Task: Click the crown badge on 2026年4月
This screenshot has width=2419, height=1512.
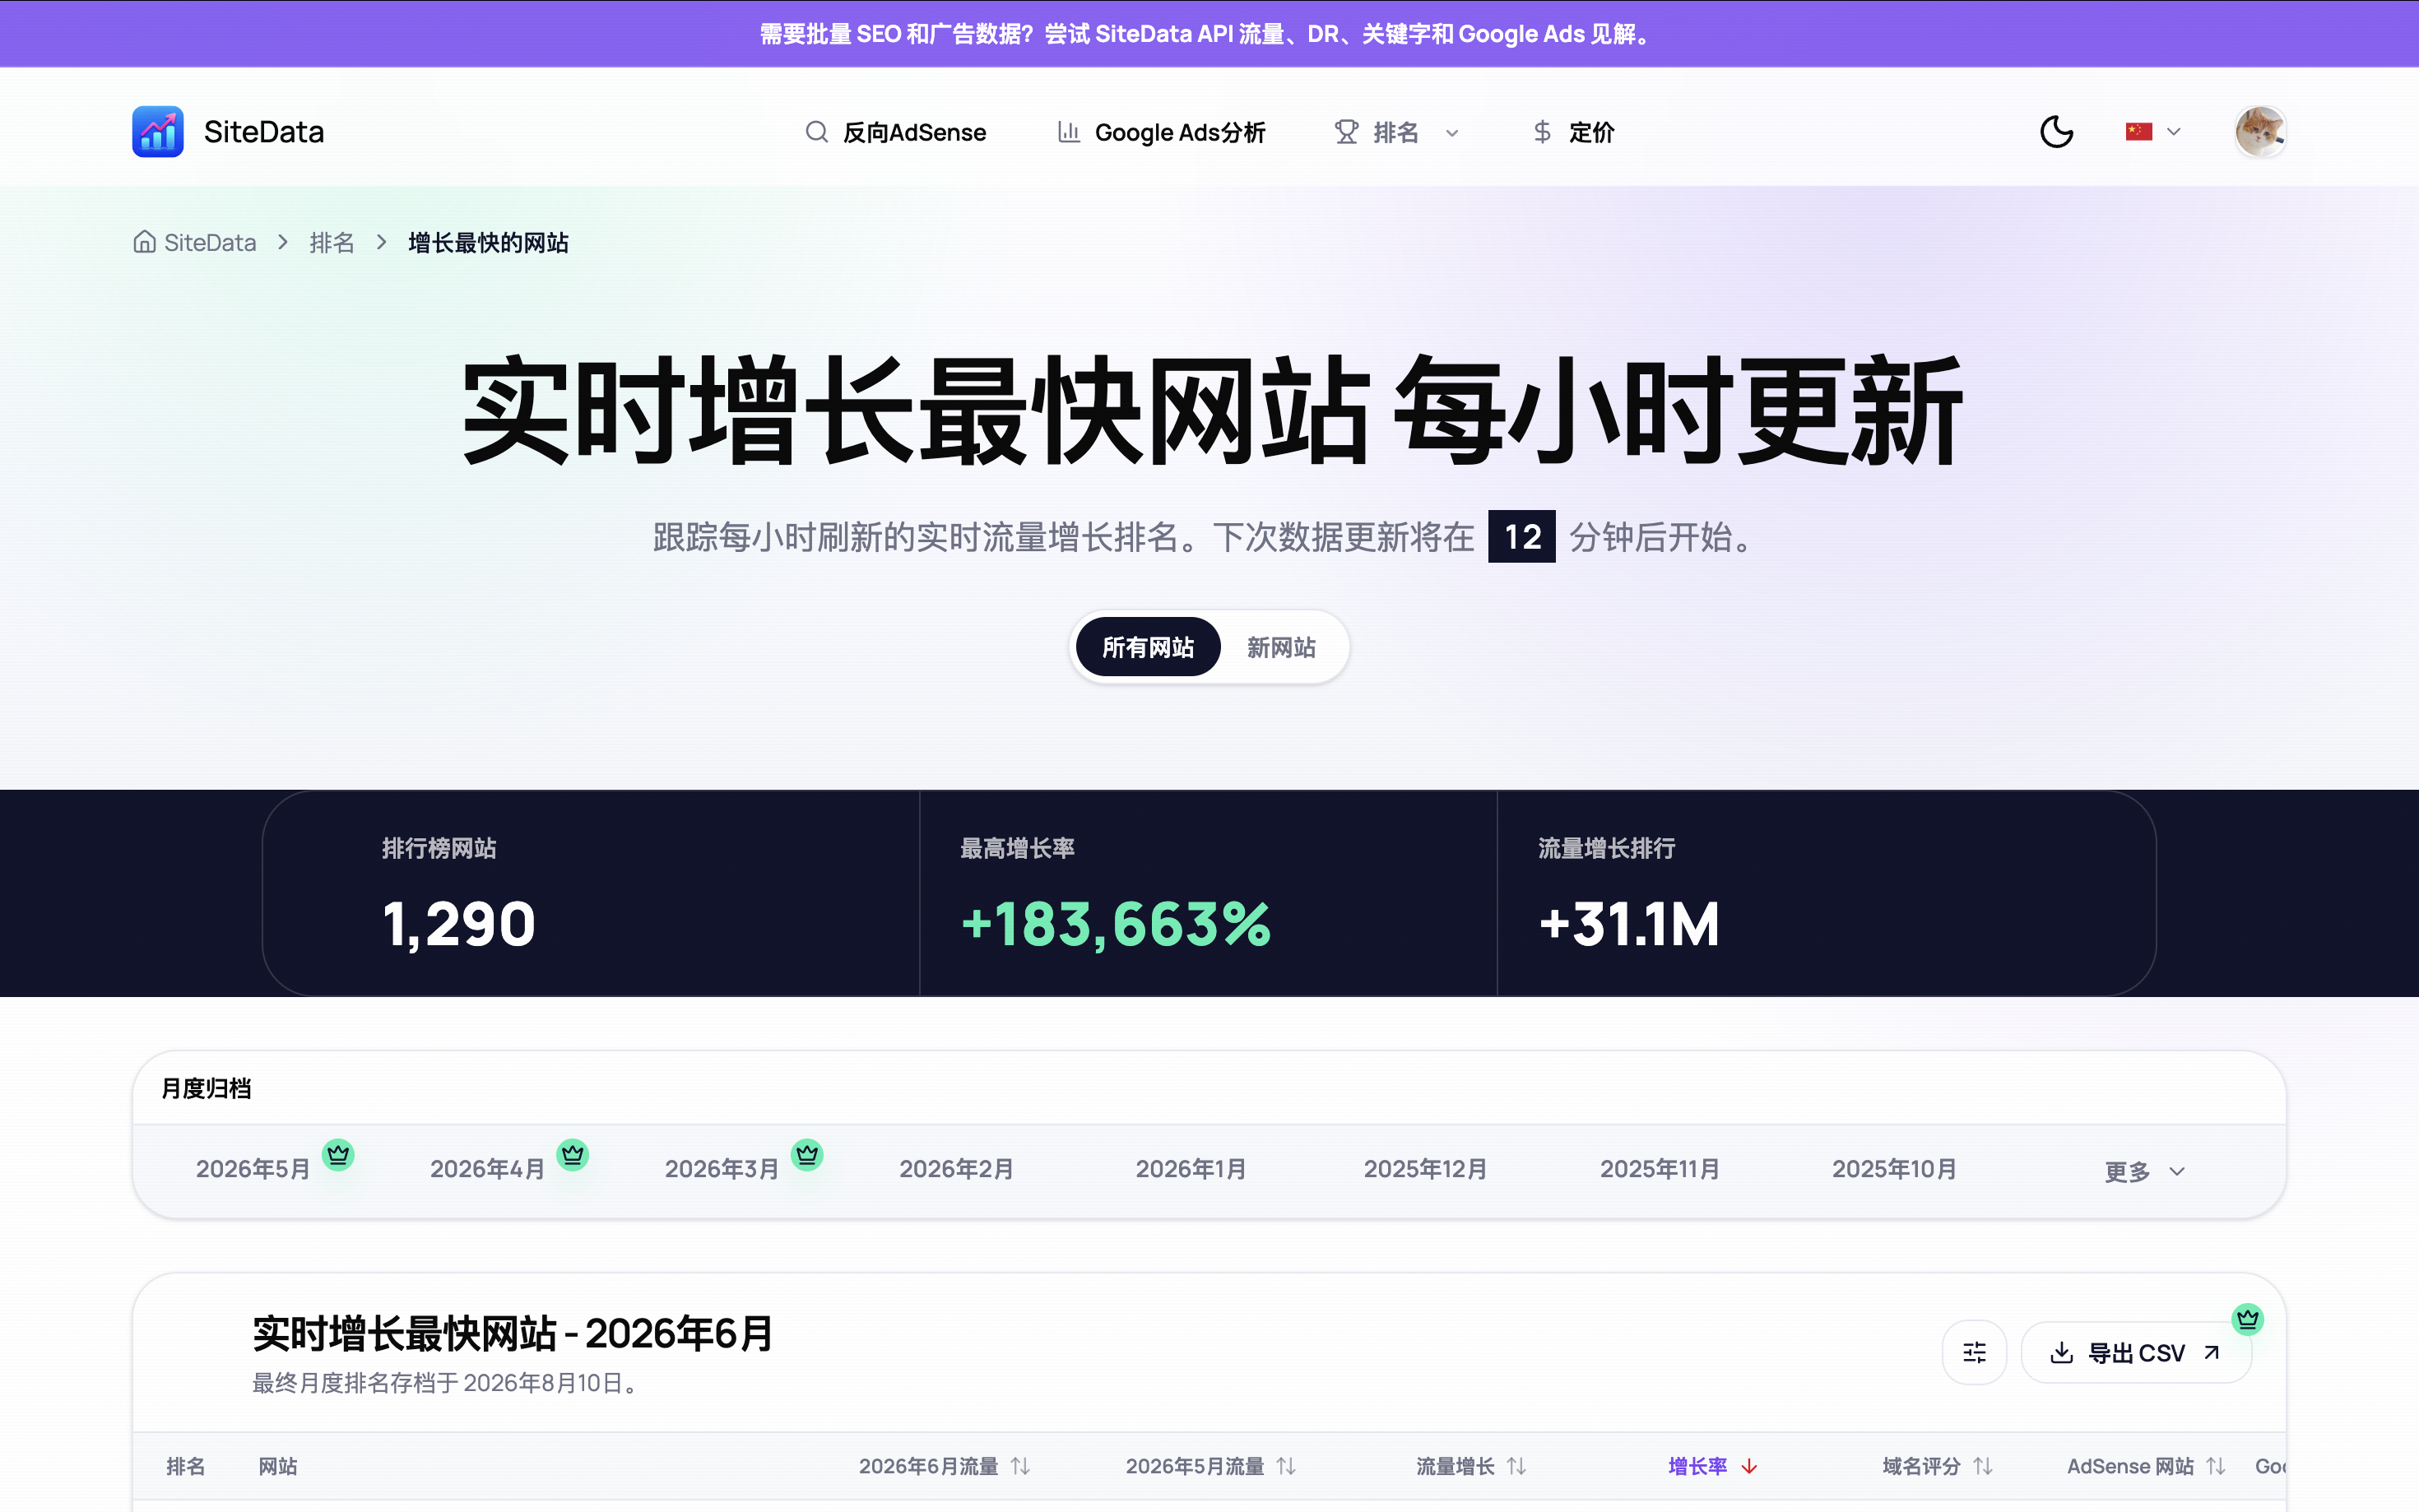Action: 573,1155
